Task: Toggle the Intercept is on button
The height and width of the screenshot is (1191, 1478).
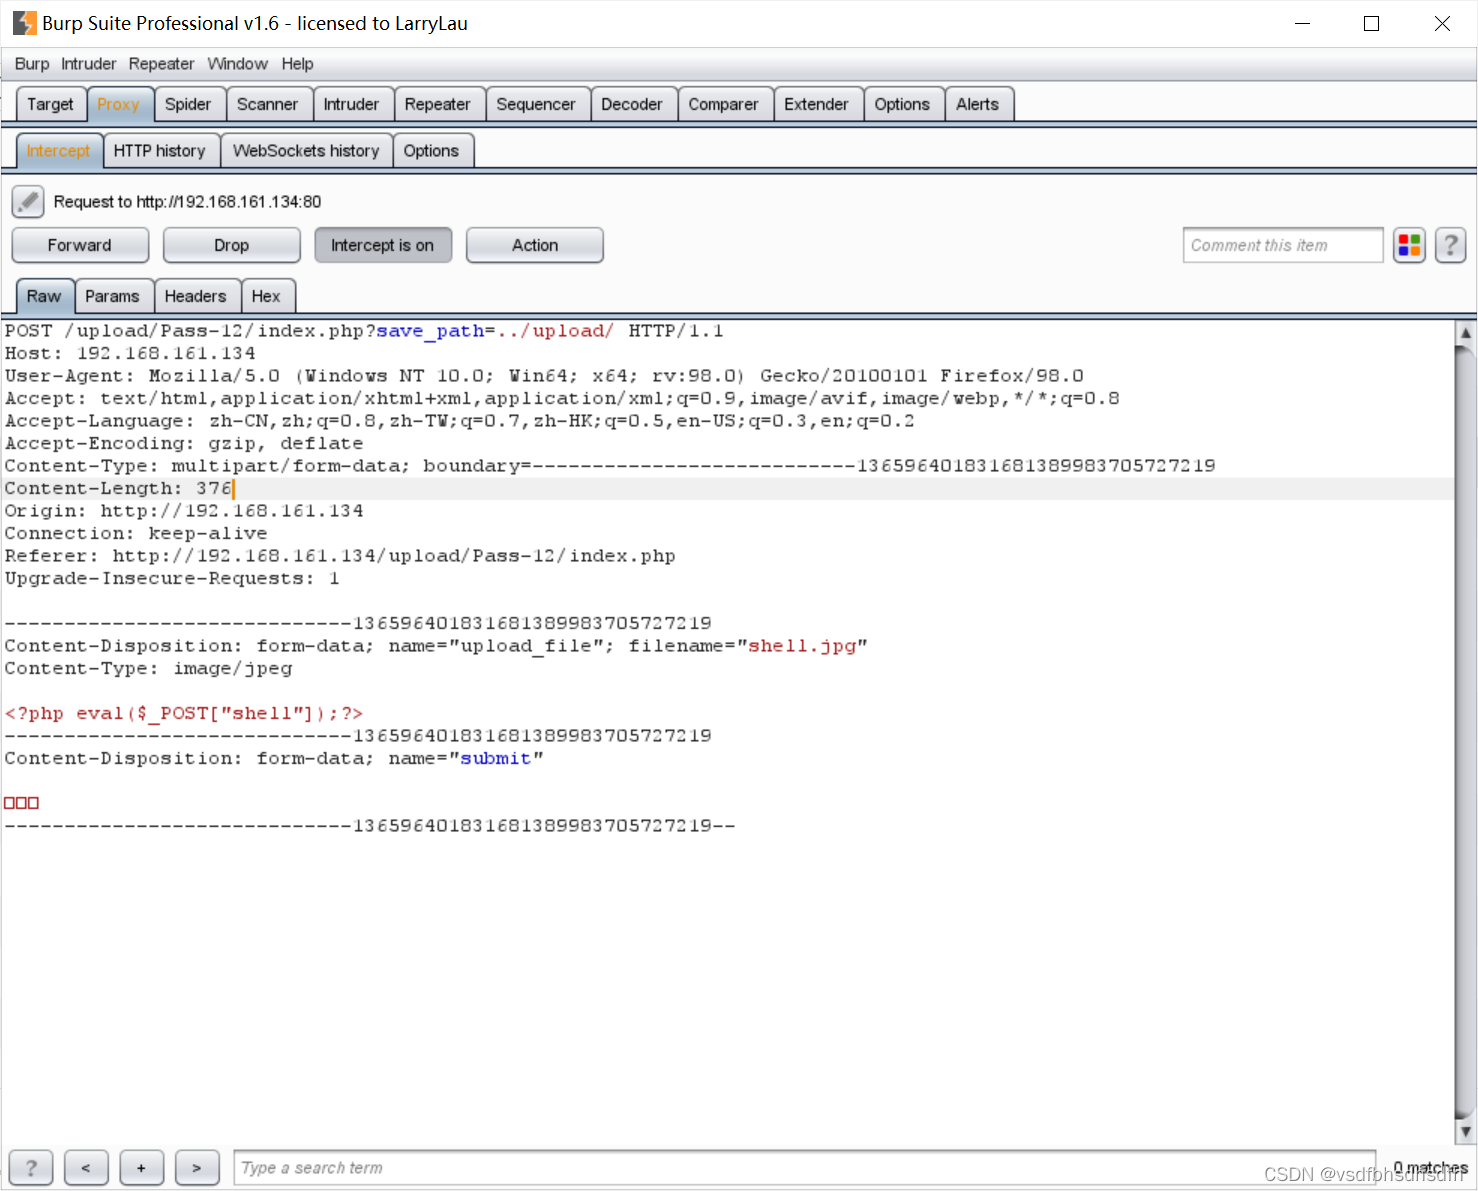Action: tap(383, 245)
